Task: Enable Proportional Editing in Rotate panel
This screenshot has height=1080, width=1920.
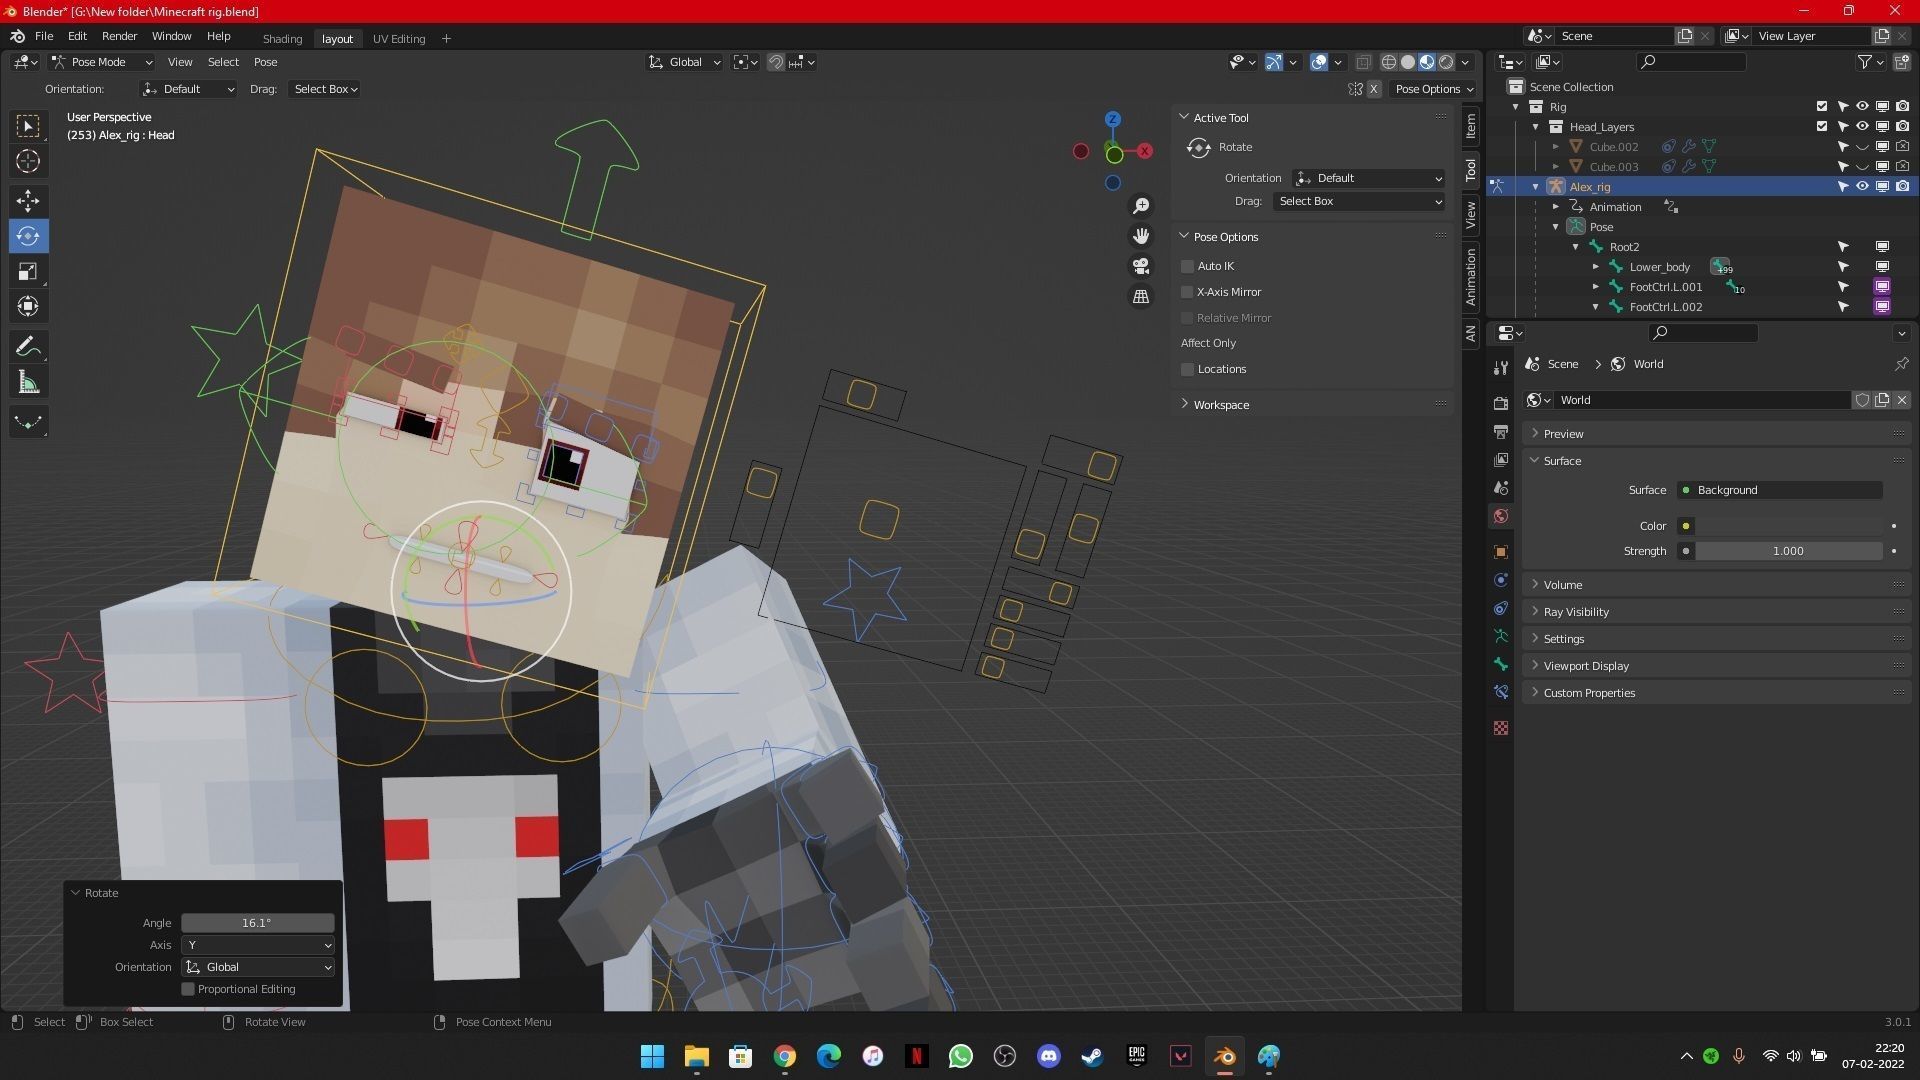Action: 188,989
